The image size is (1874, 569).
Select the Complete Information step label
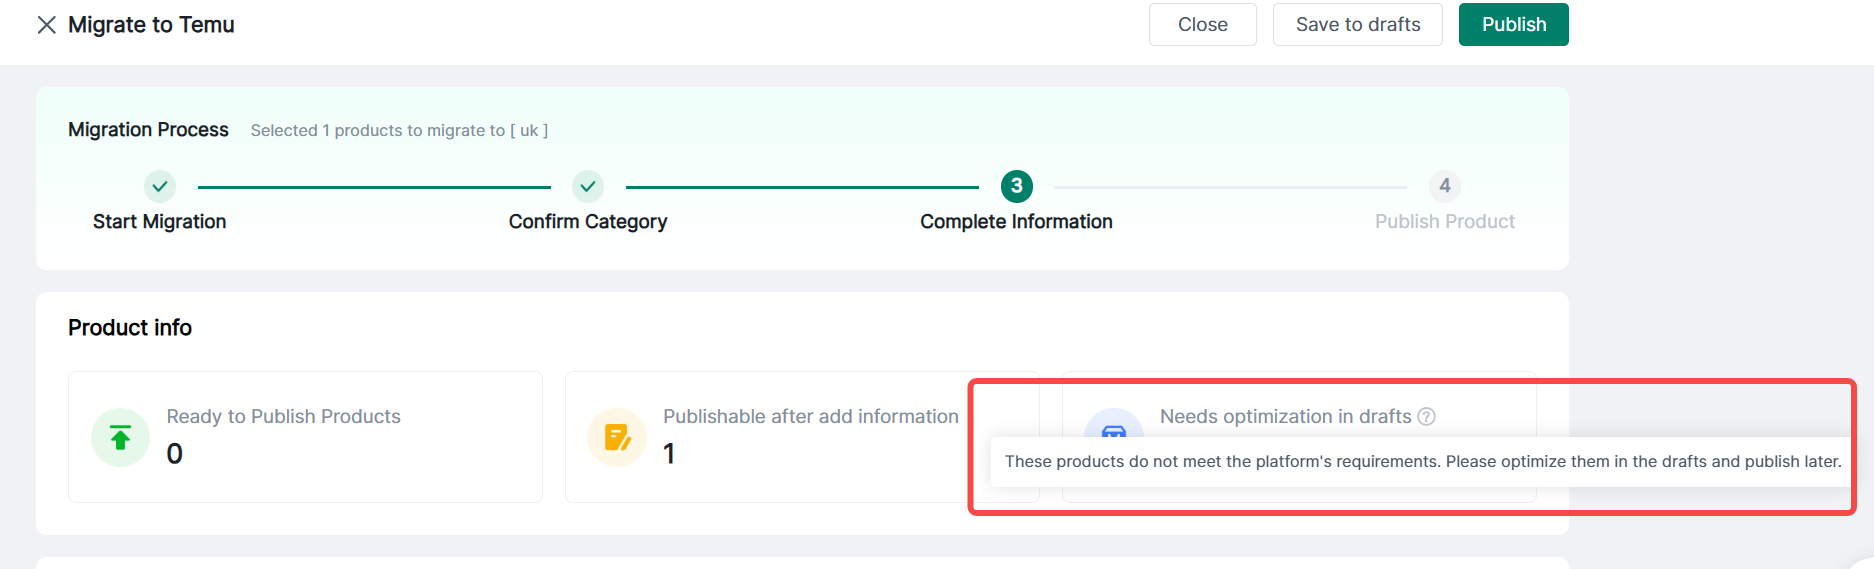pos(1016,222)
